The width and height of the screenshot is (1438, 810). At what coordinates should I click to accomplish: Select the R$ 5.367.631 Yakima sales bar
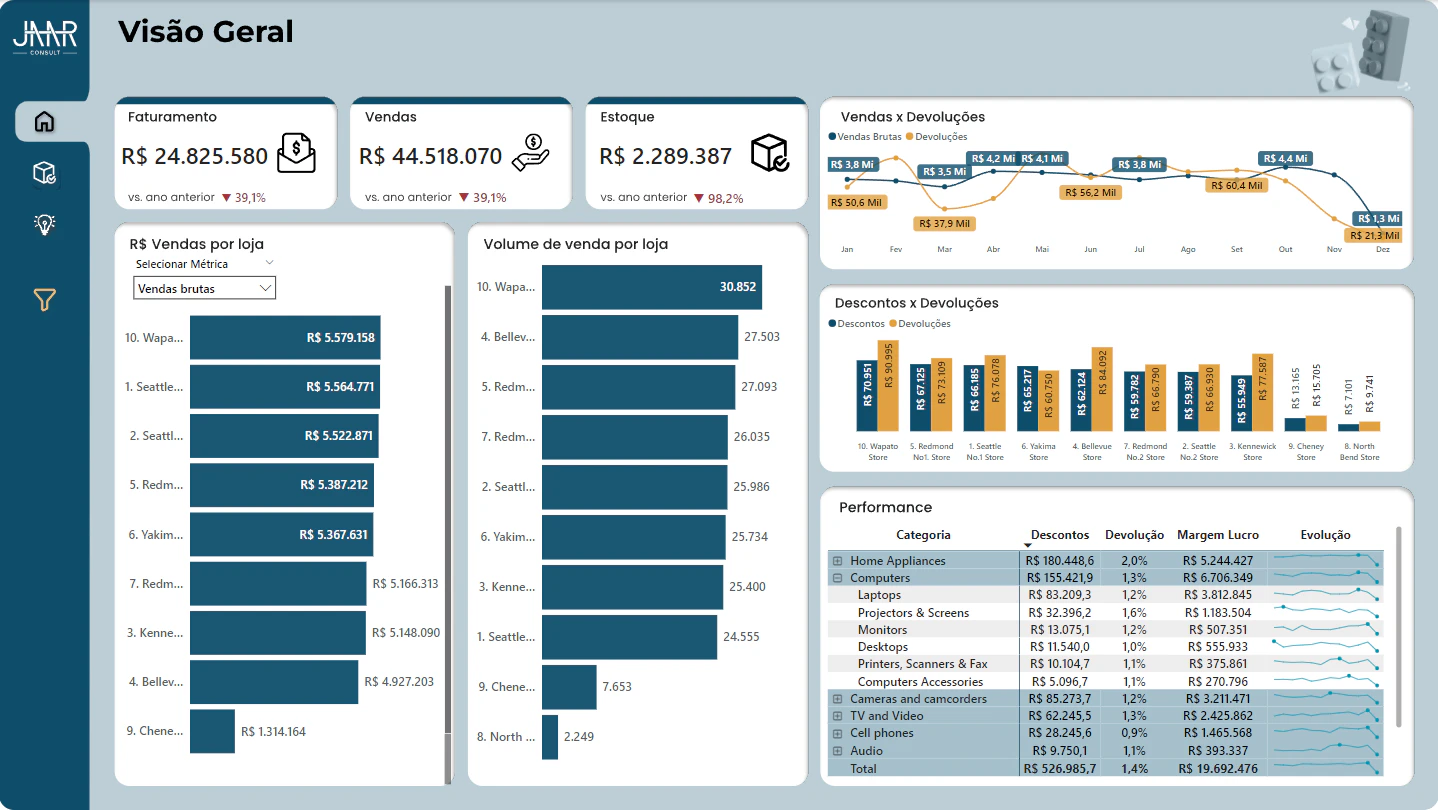point(281,535)
